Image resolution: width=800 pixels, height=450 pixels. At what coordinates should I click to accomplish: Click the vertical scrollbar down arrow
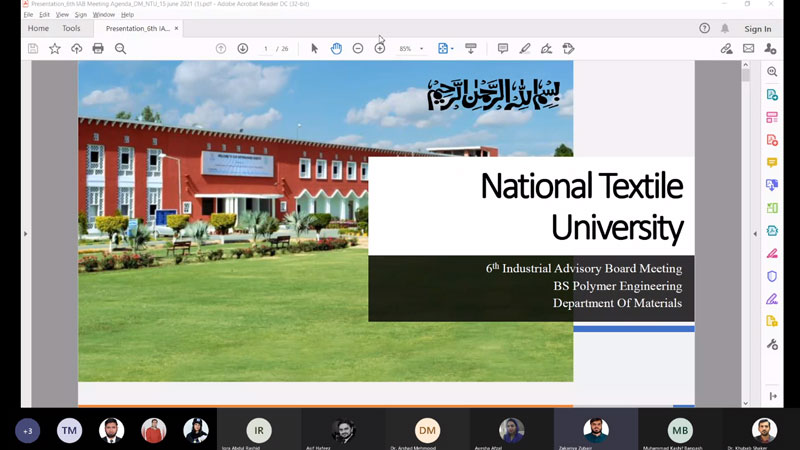[746, 402]
